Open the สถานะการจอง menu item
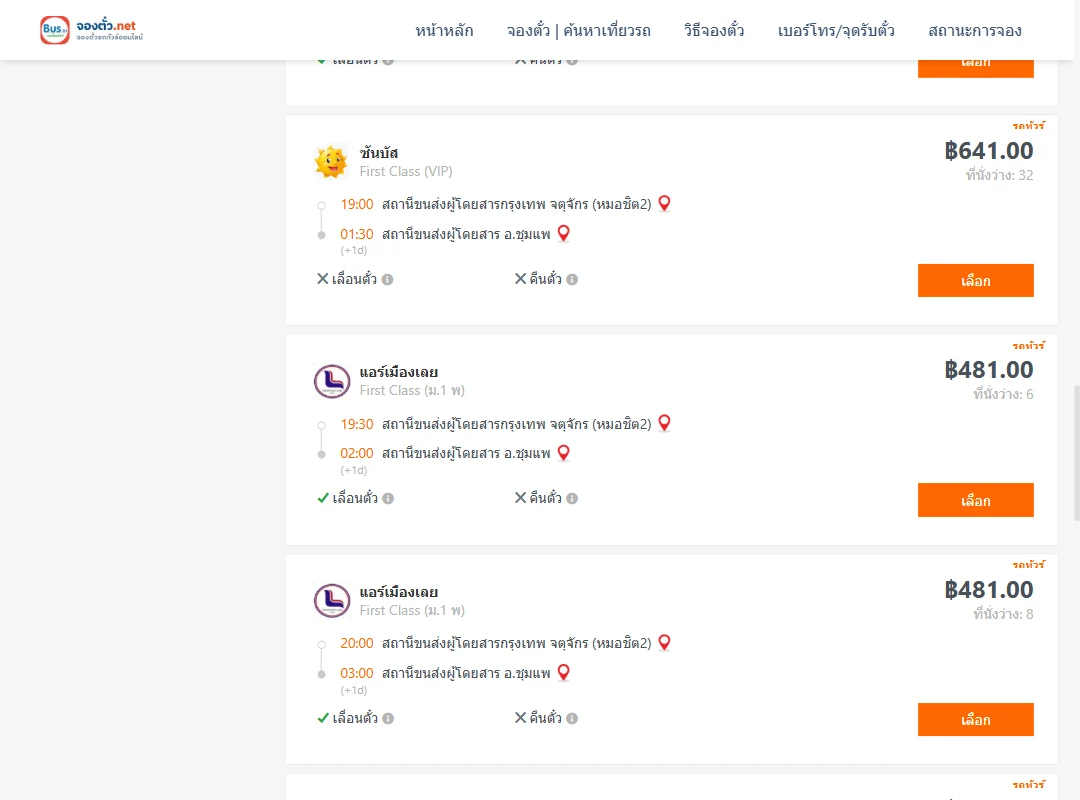Viewport: 1080px width, 800px height. [975, 30]
